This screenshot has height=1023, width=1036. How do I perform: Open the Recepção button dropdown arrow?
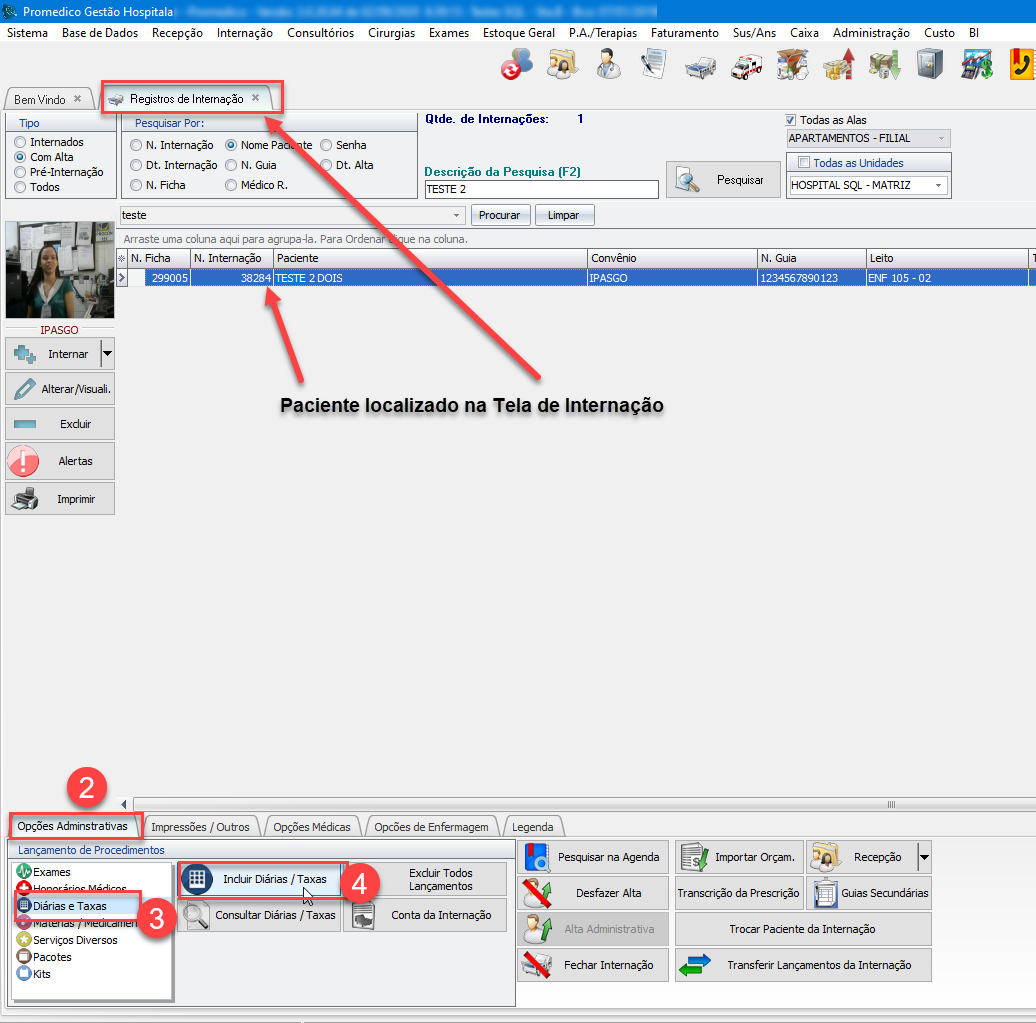pyautogui.click(x=924, y=857)
